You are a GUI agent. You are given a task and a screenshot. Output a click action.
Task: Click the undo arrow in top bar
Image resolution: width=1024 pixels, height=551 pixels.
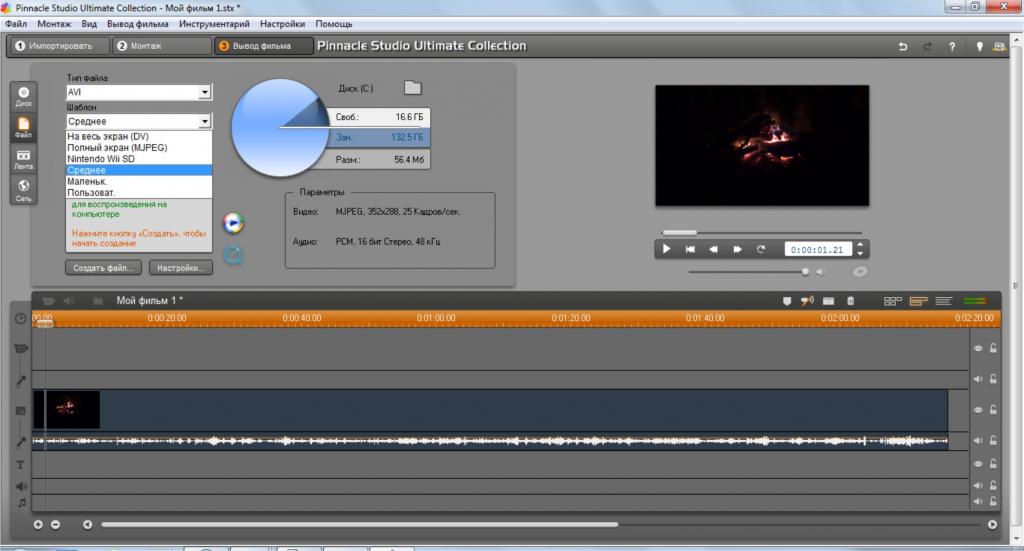(903, 46)
